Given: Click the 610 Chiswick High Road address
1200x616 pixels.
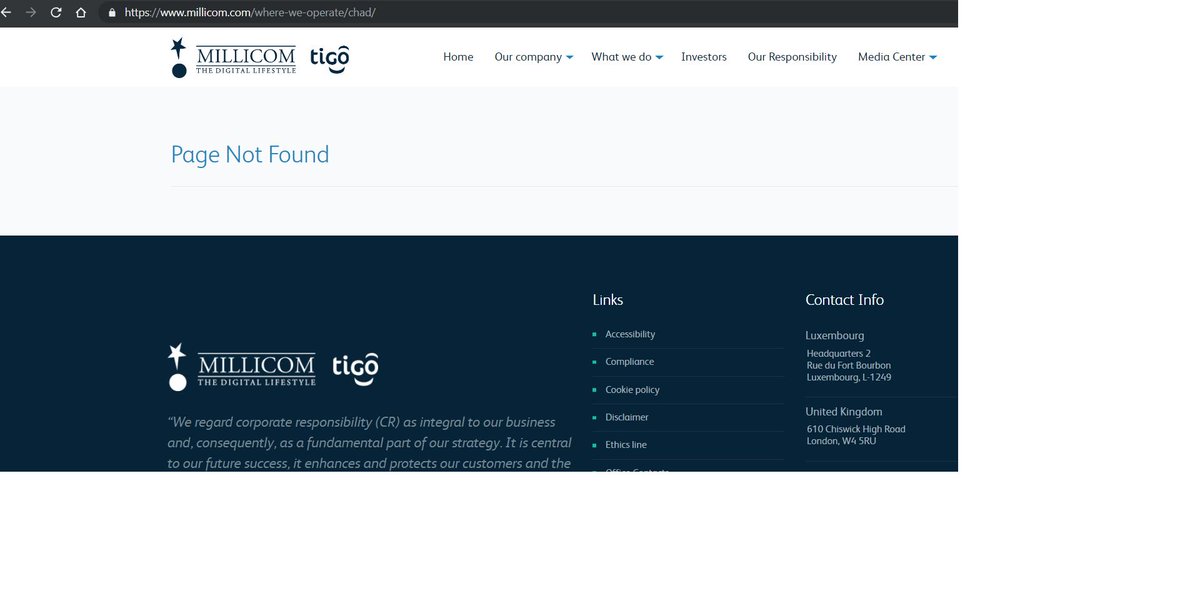Looking at the screenshot, I should (856, 429).
